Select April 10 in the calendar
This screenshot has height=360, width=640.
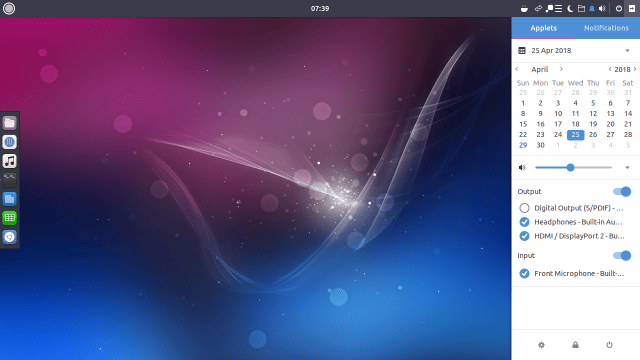click(x=558, y=114)
